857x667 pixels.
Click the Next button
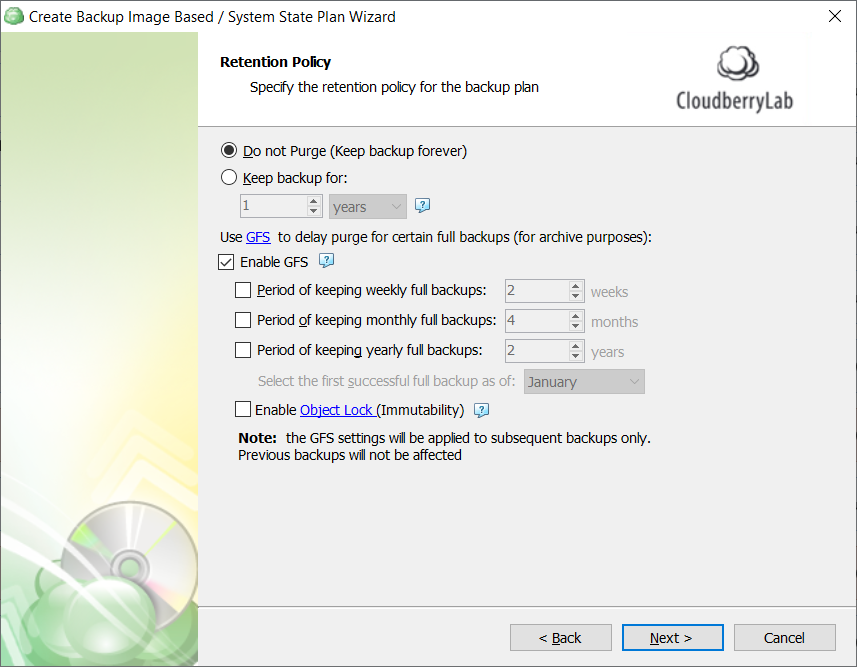(x=672, y=637)
